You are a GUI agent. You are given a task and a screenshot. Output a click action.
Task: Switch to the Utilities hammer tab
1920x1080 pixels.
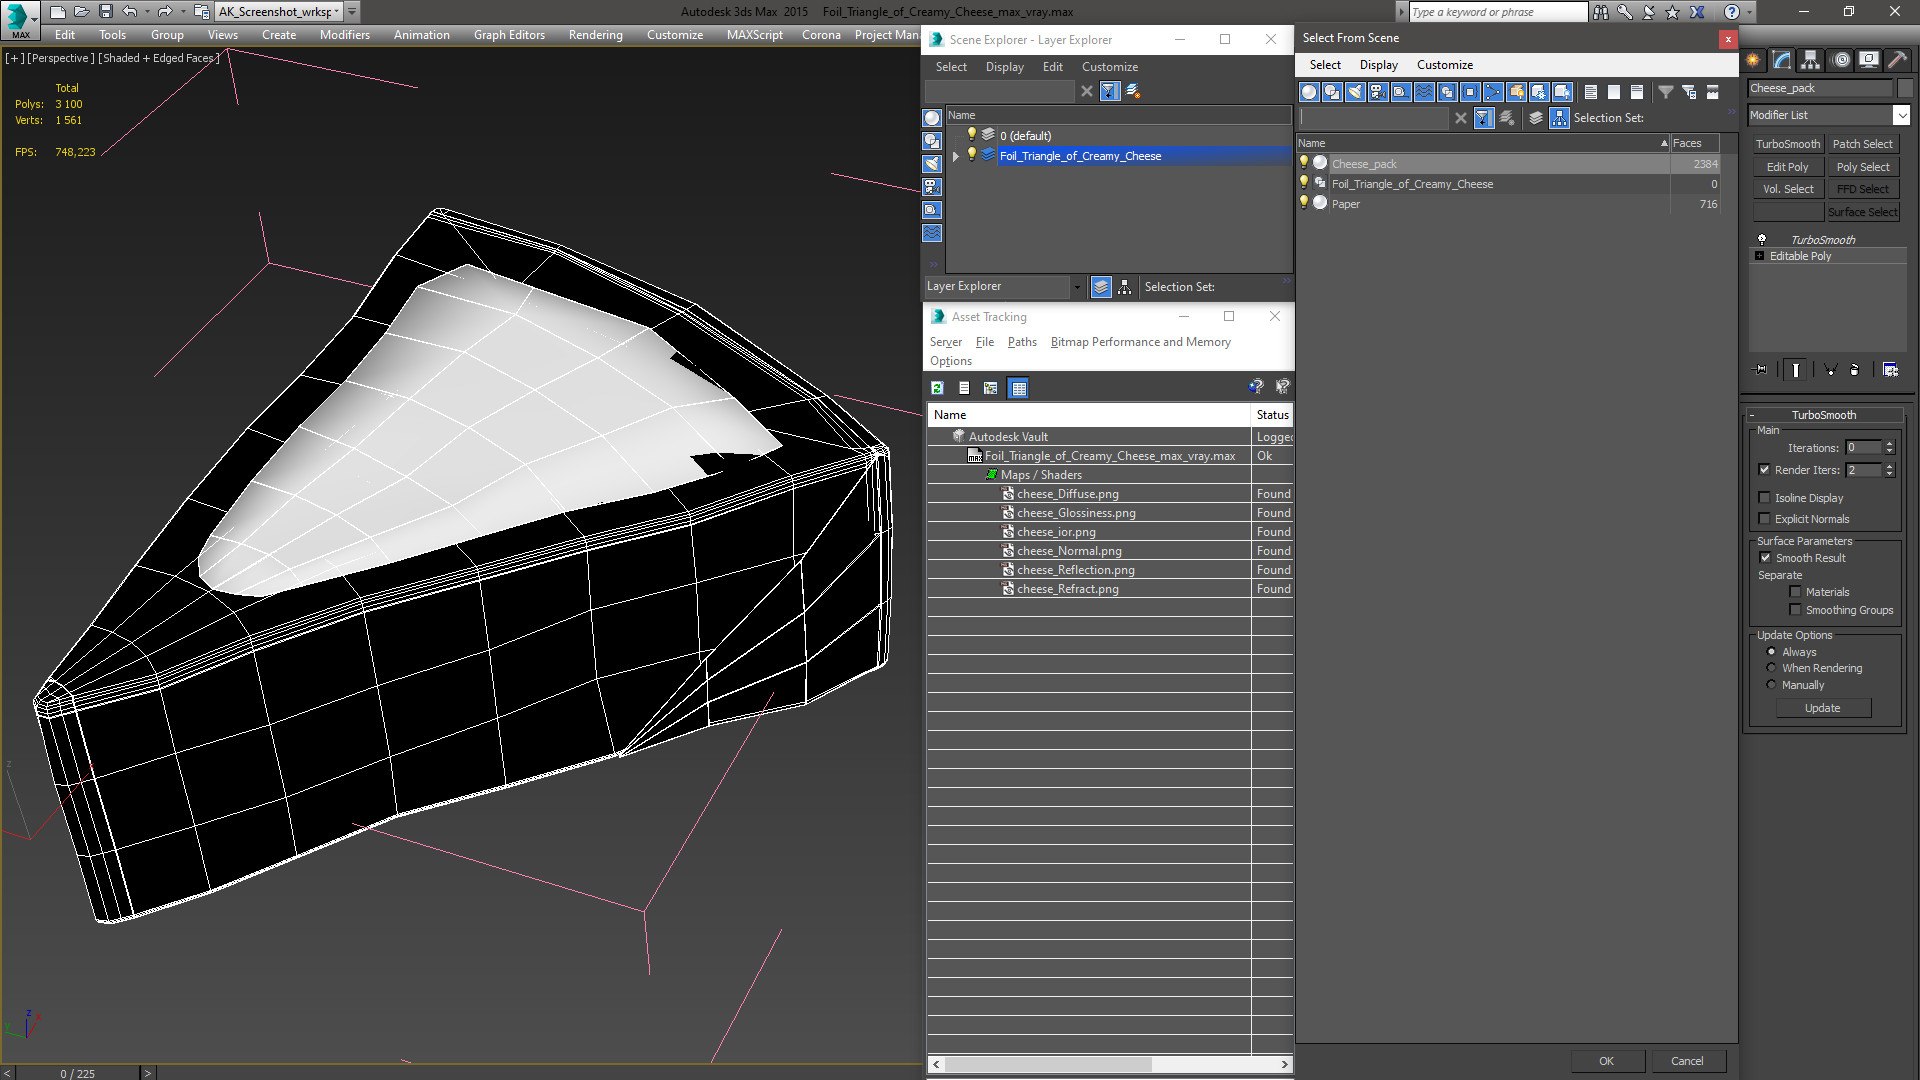coord(1897,61)
